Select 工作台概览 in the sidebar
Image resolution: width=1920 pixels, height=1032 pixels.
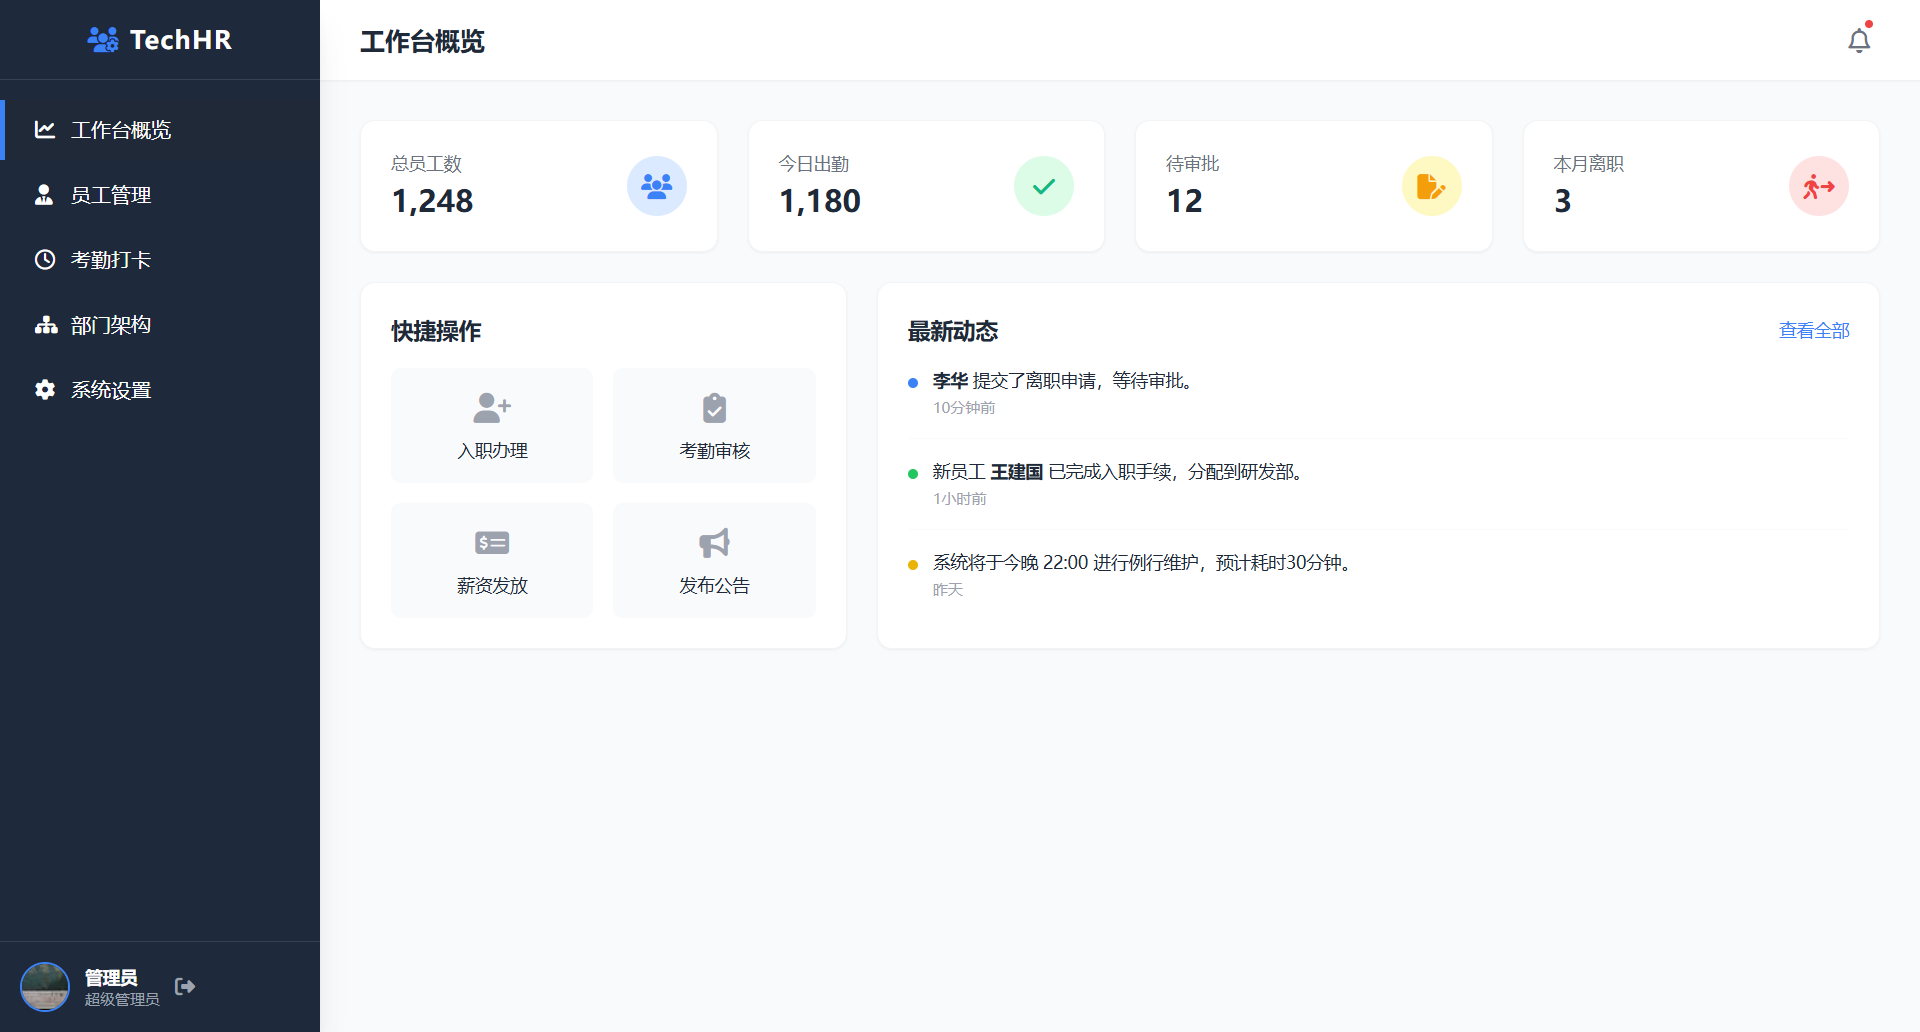120,130
